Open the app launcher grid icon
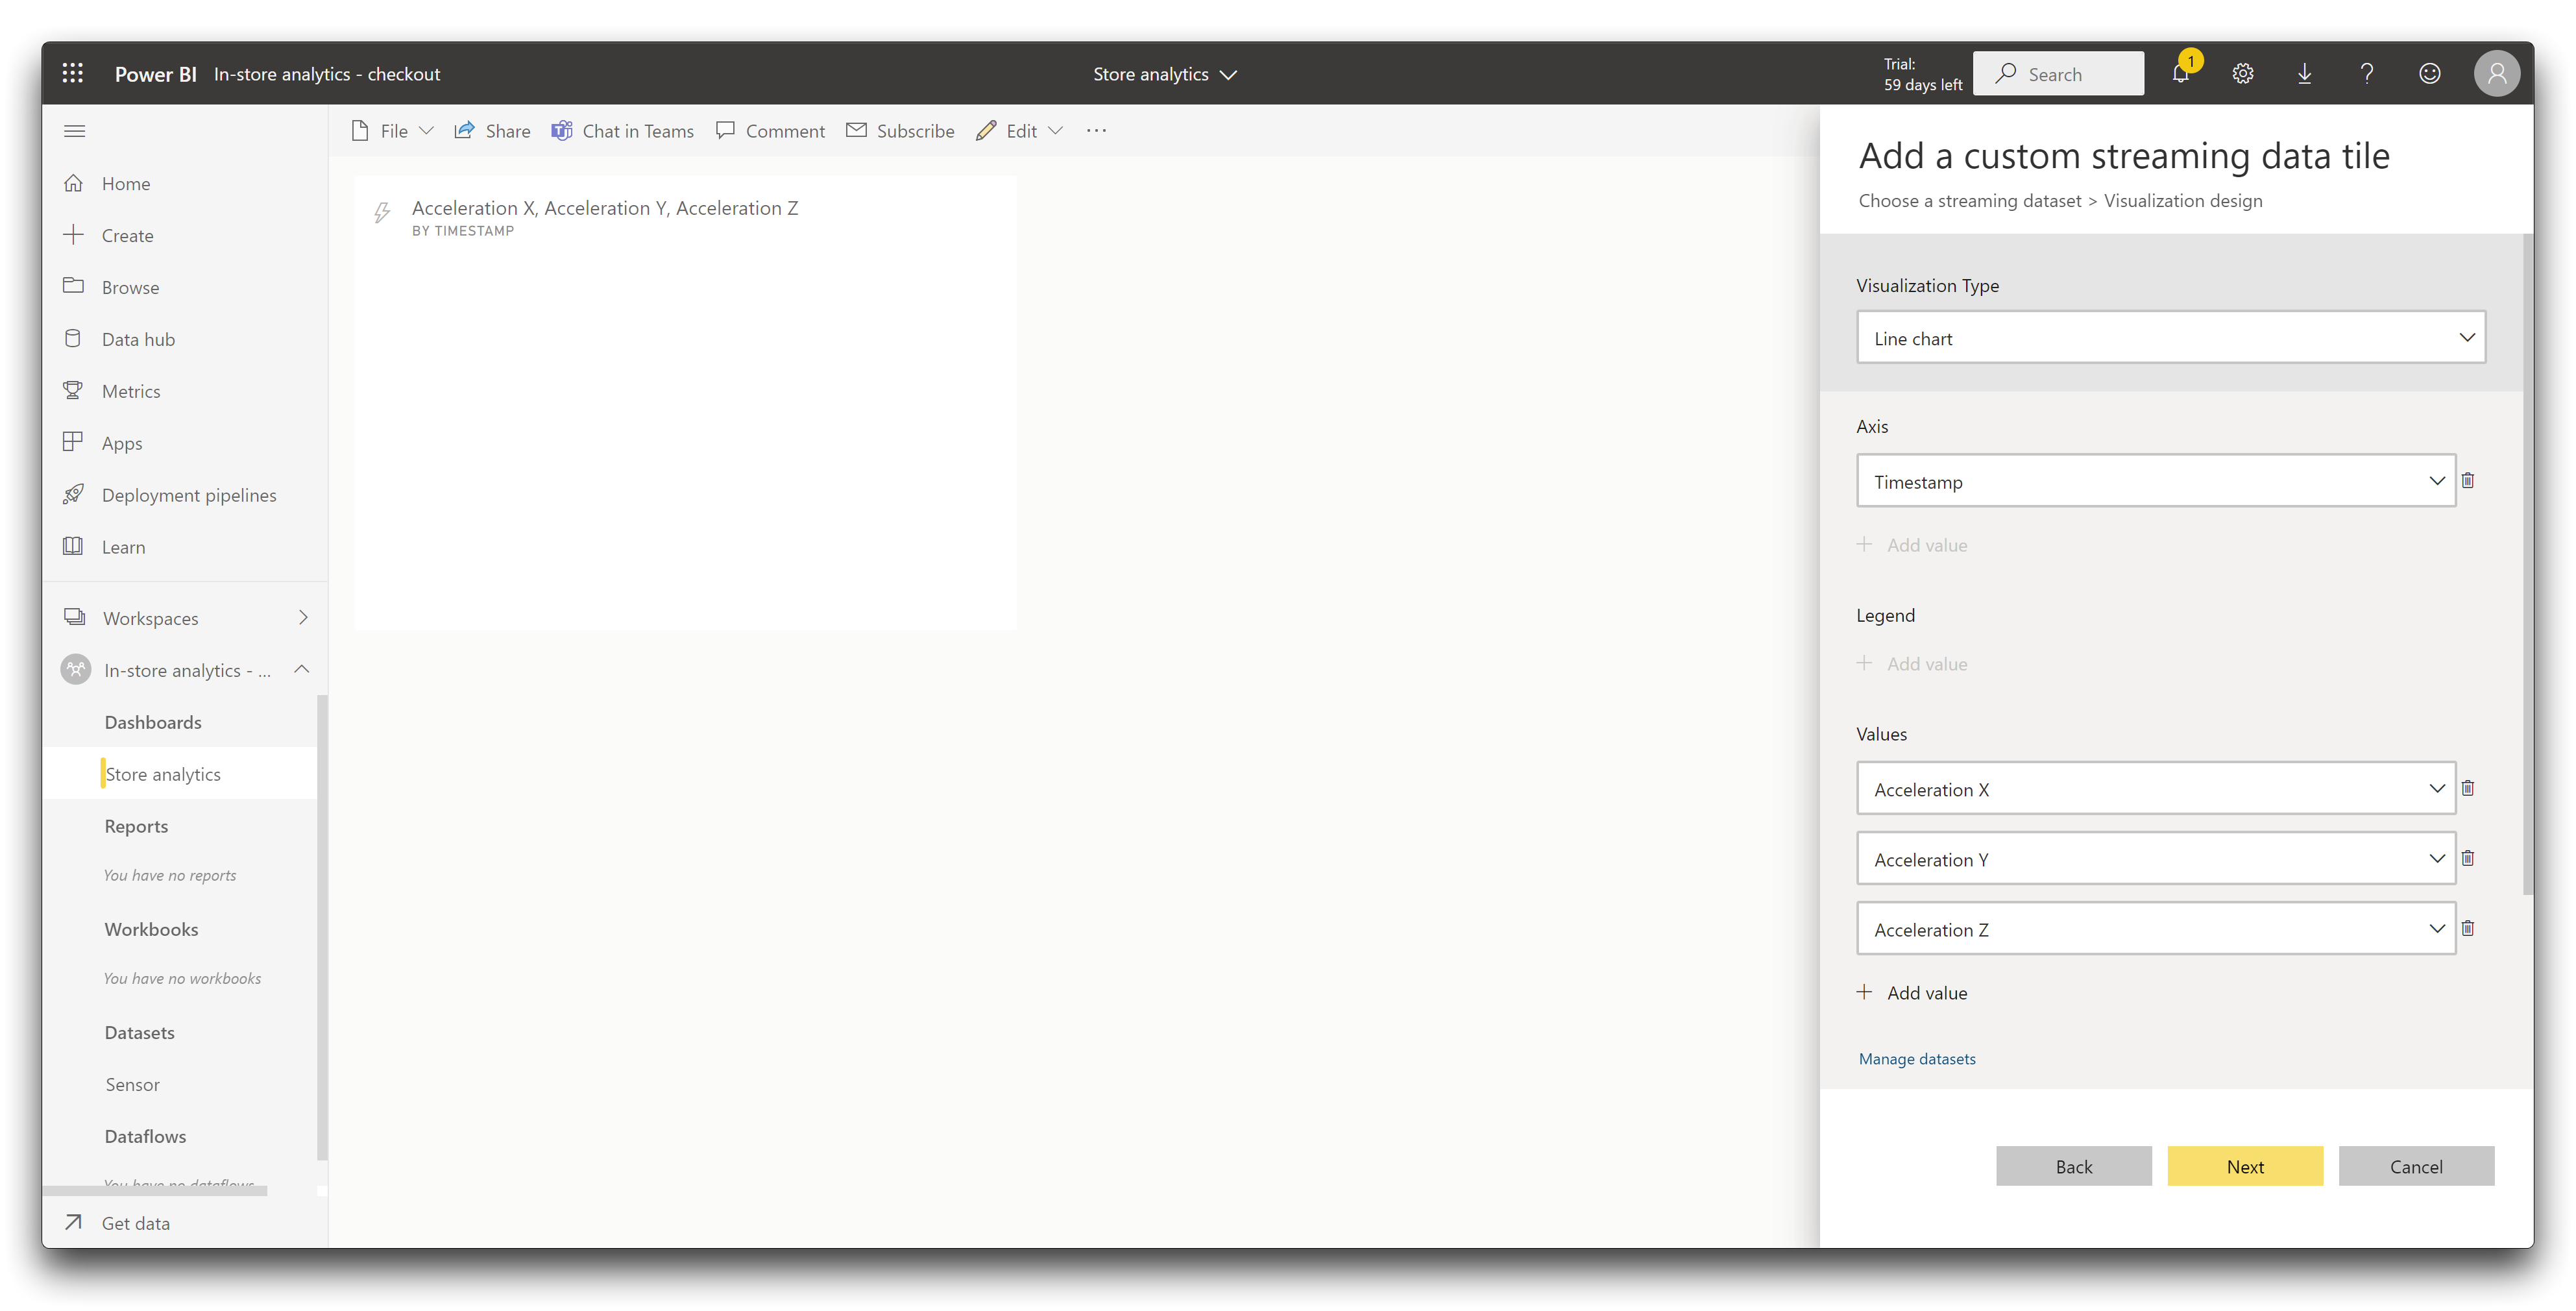Image resolution: width=2576 pixels, height=1311 pixels. pos(72,73)
